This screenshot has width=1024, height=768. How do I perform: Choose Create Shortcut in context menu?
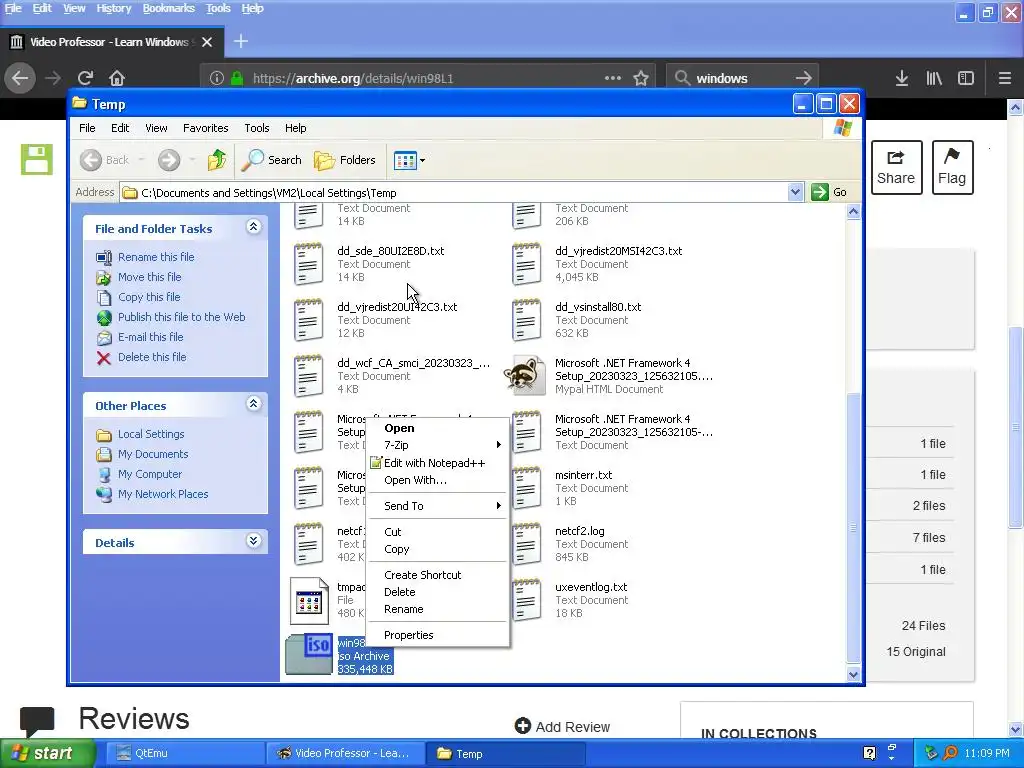[438, 575]
